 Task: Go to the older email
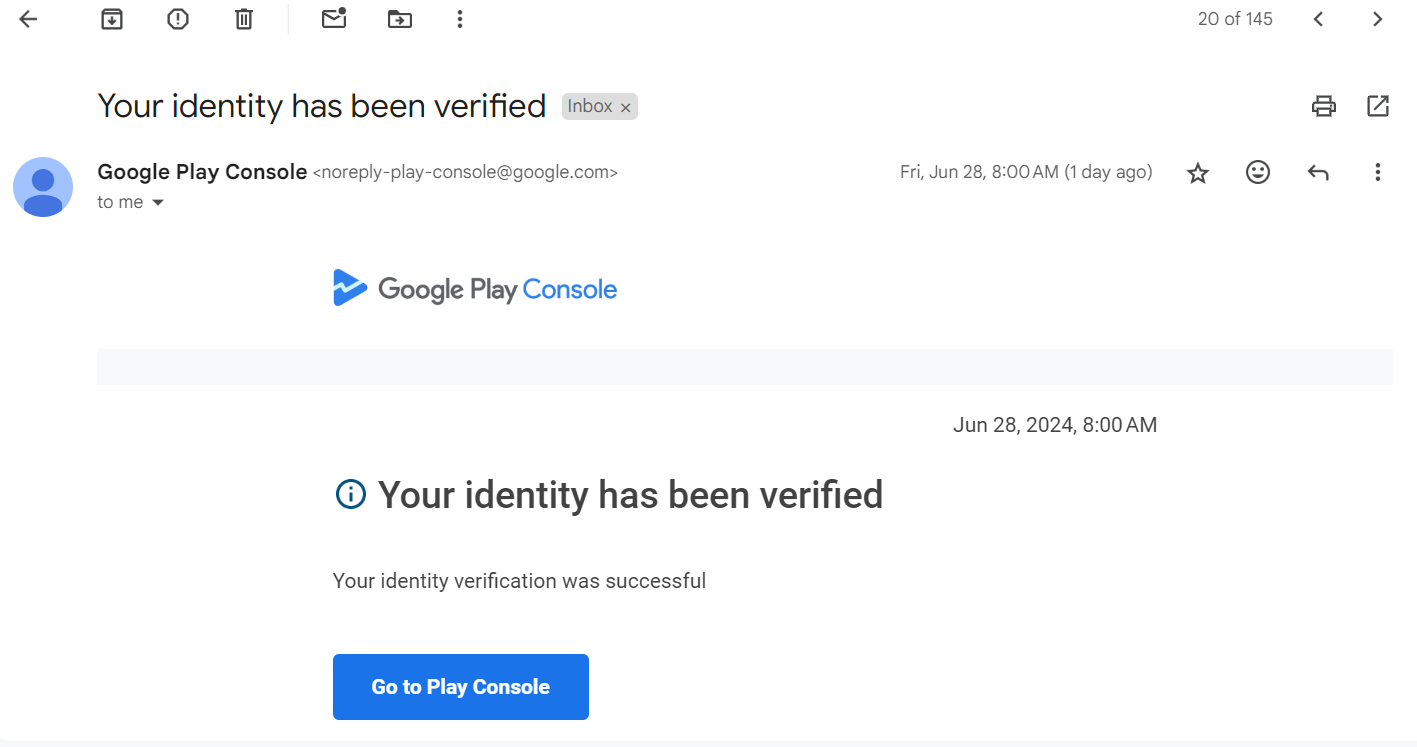click(x=1378, y=19)
